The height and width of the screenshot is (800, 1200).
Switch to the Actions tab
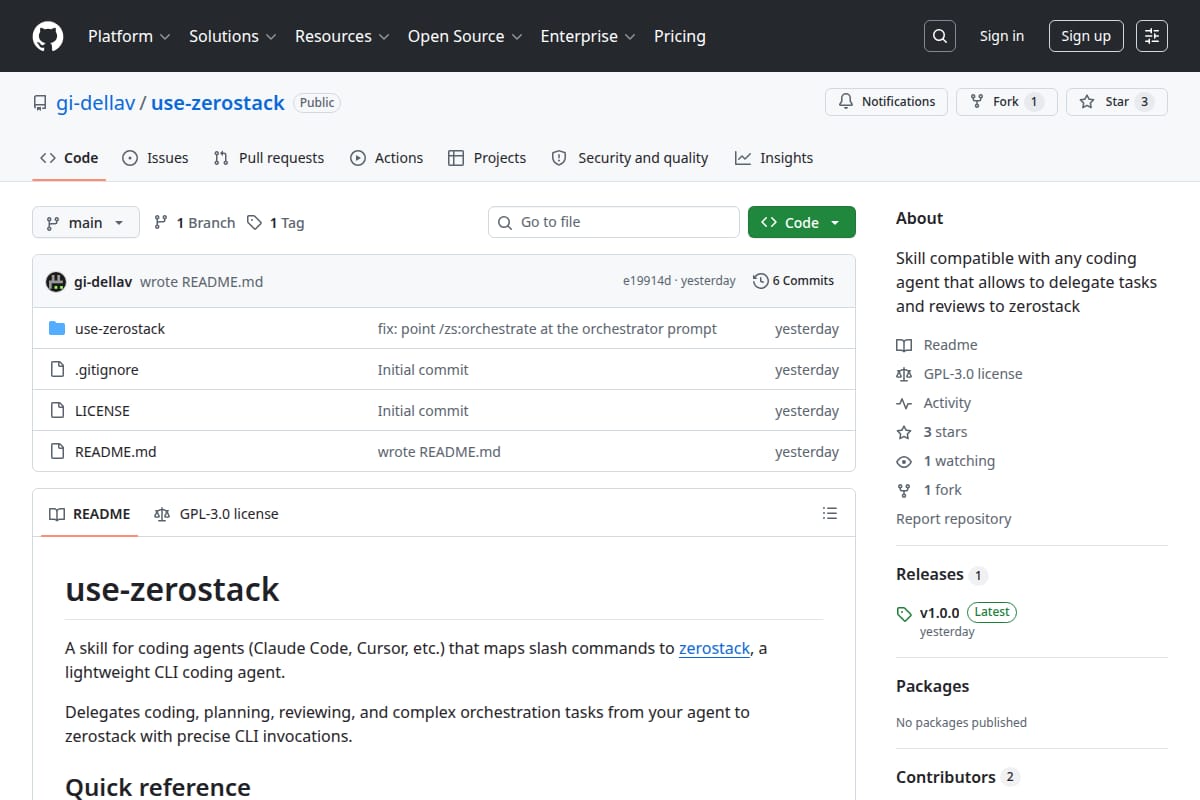tap(386, 158)
